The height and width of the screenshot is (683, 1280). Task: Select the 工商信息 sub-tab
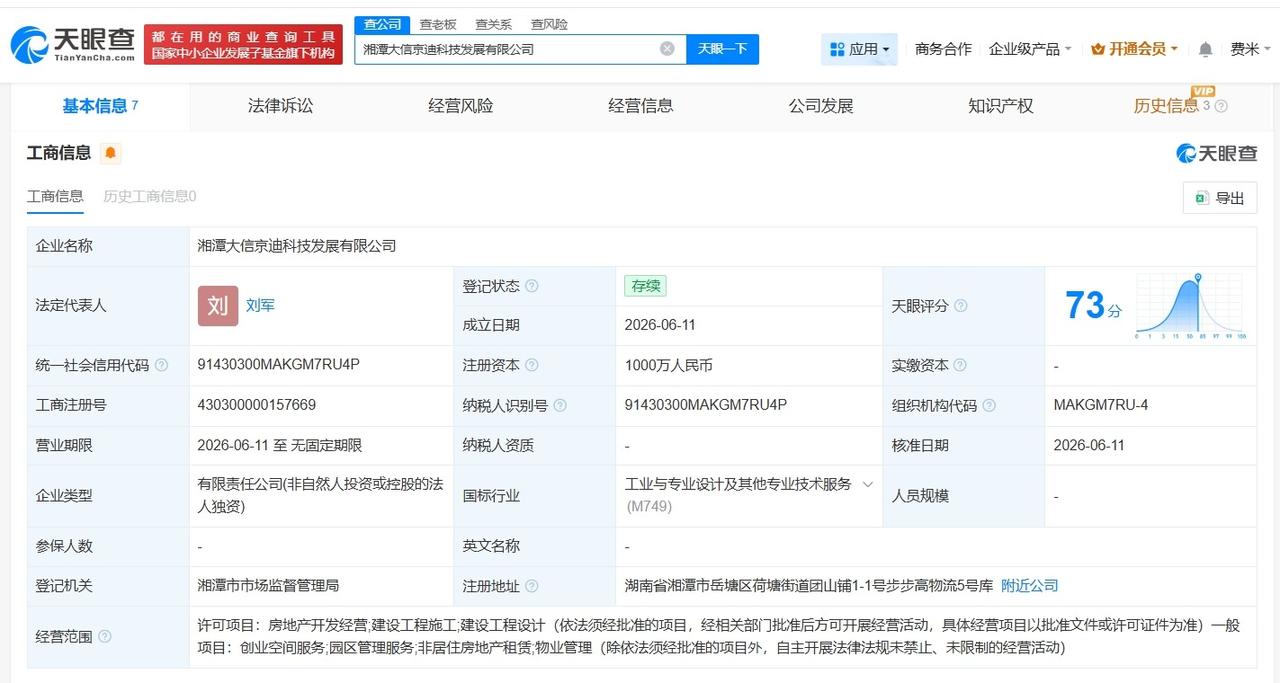tap(55, 196)
